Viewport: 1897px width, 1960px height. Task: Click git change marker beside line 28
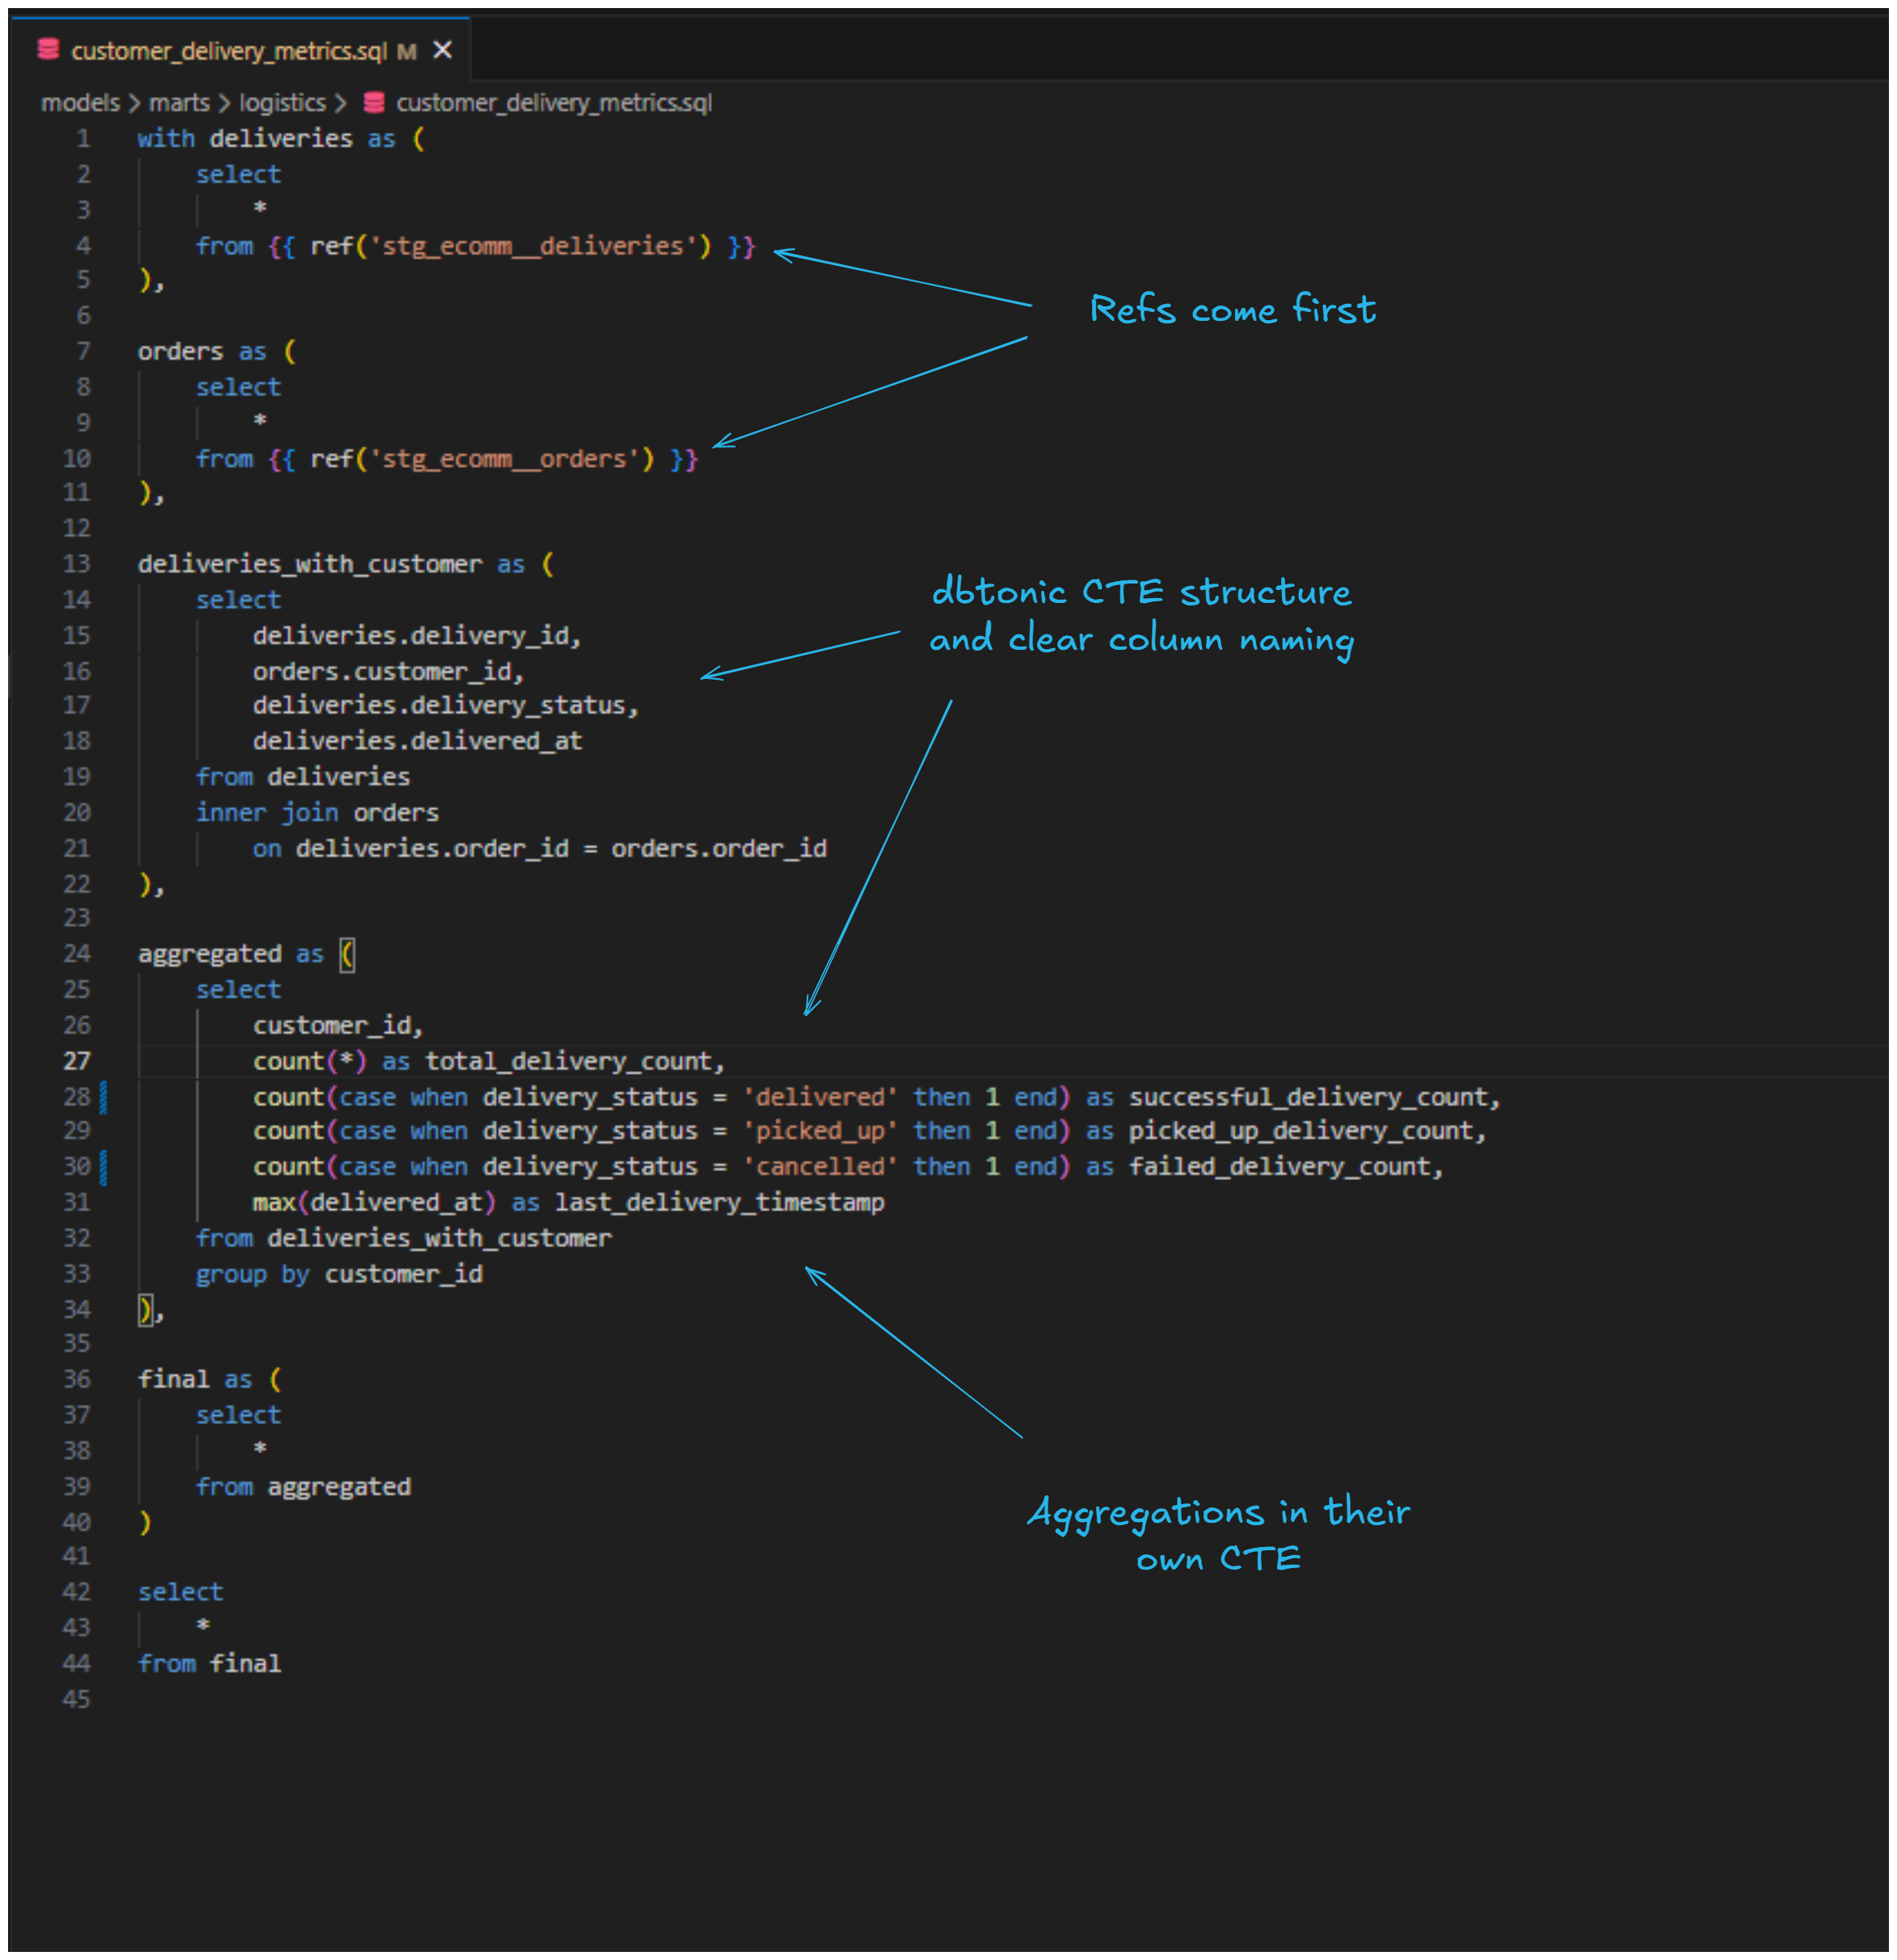[104, 1097]
